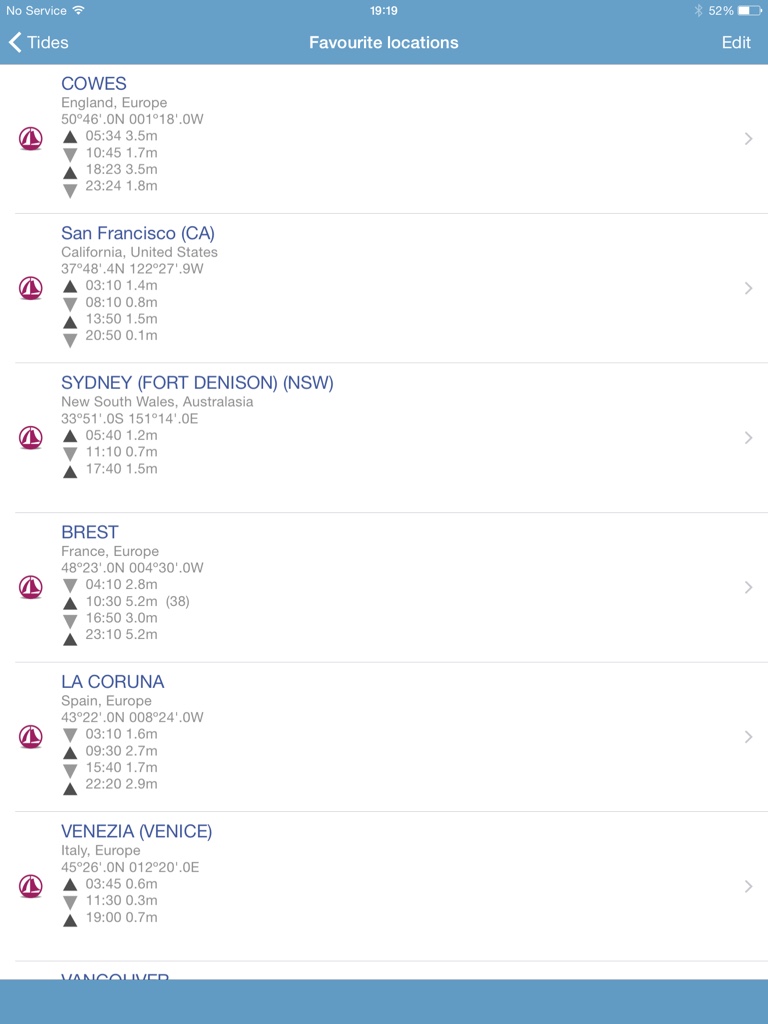Screen dimensions: 768x1024
Task: Open VENEZIA details via right chevron
Action: (x=748, y=886)
